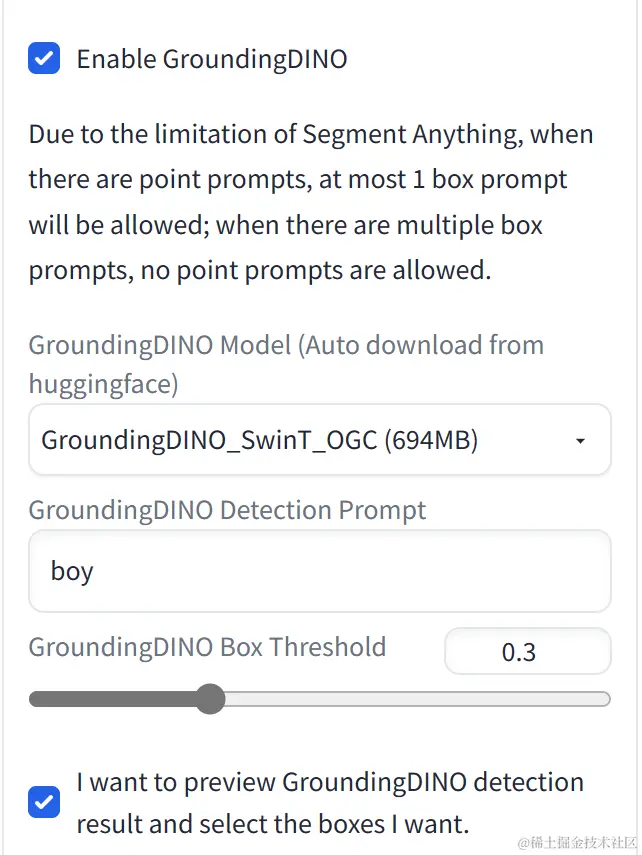This screenshot has width=642, height=855.
Task: Click the Segment Anything limitation paragraph
Action: point(310,202)
